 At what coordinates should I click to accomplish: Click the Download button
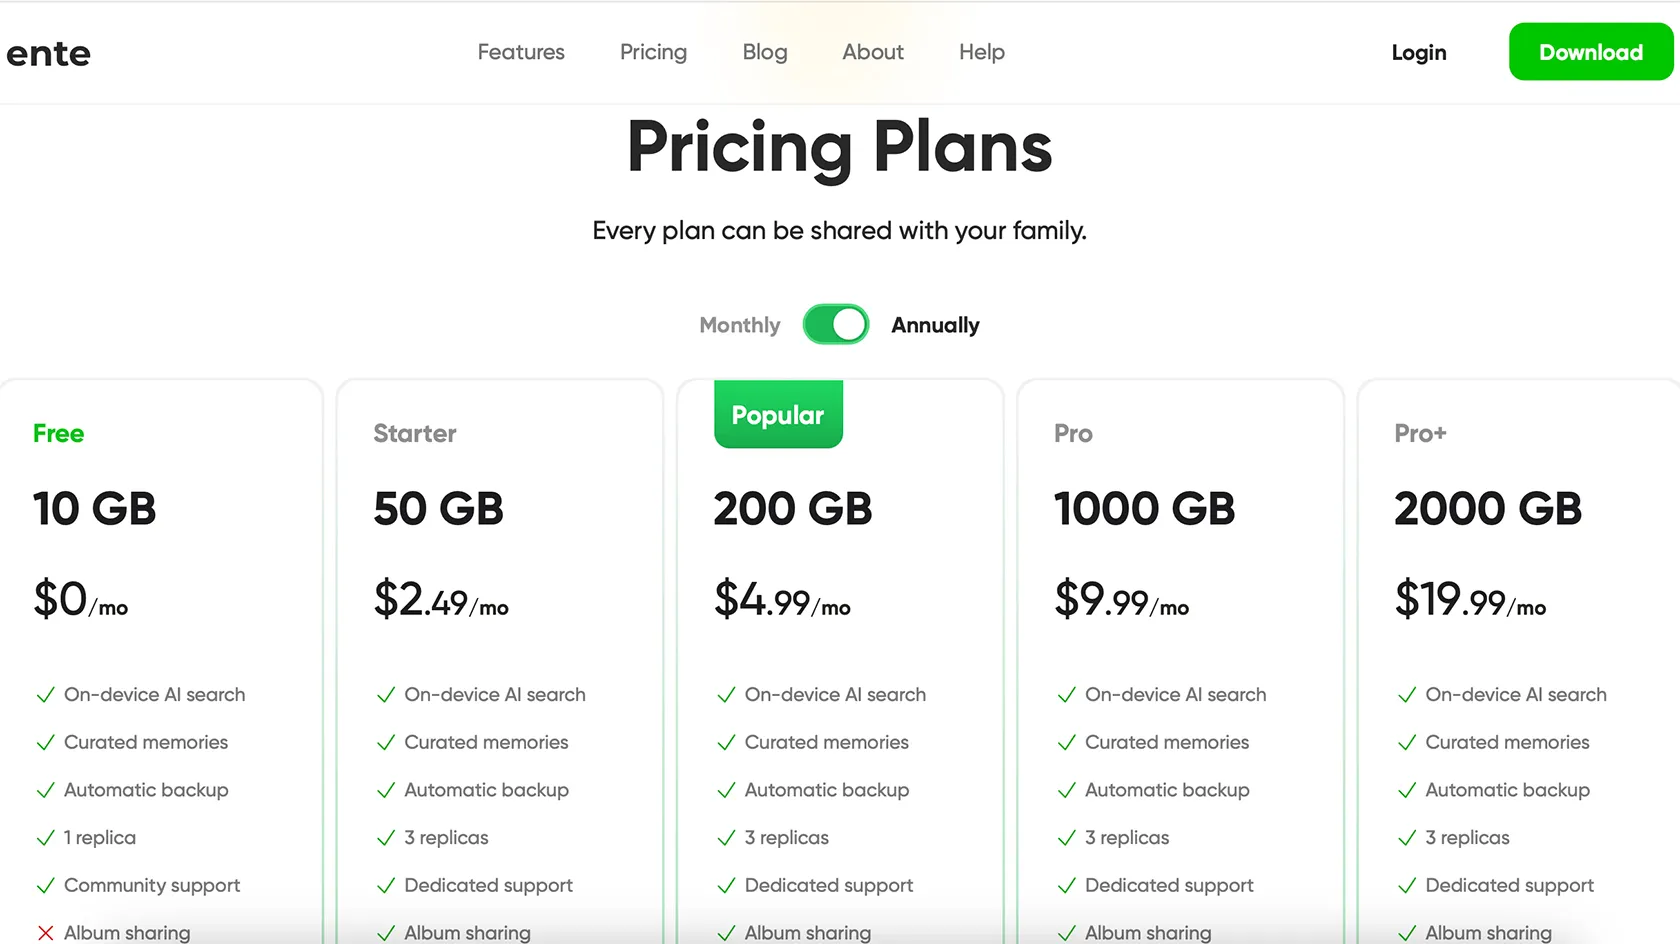click(x=1590, y=52)
